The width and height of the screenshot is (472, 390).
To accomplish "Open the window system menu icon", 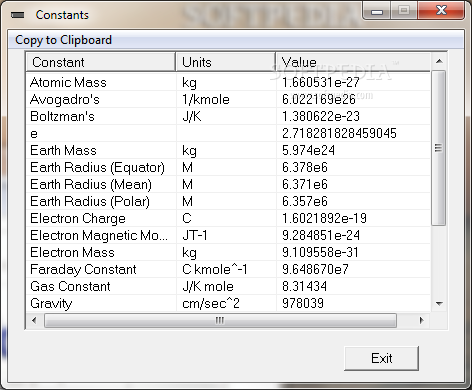I will pos(17,15).
